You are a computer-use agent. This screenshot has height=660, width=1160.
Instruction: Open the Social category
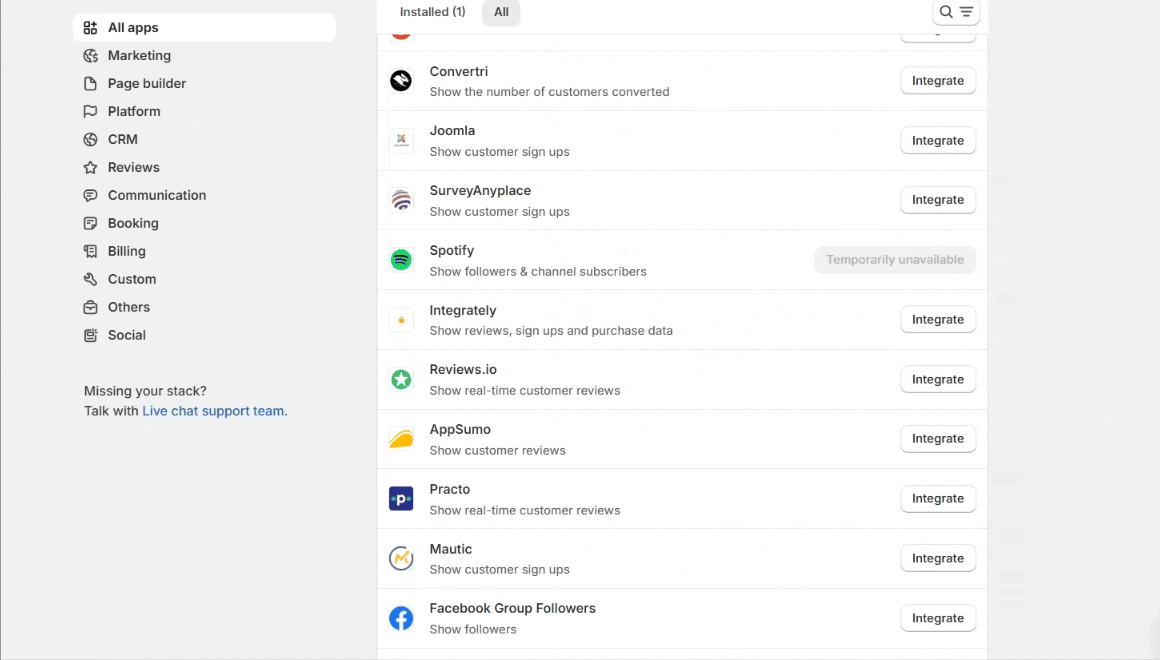coord(126,336)
